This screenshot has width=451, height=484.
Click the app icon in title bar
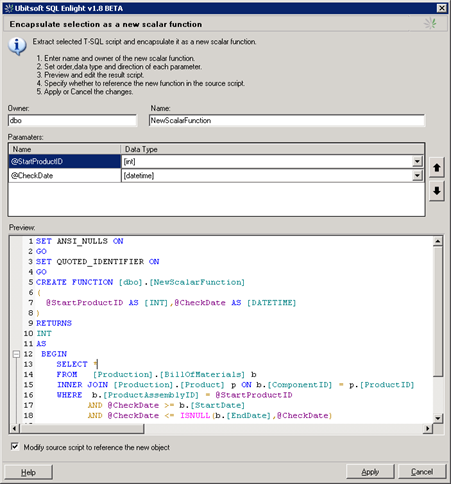coord(9,8)
